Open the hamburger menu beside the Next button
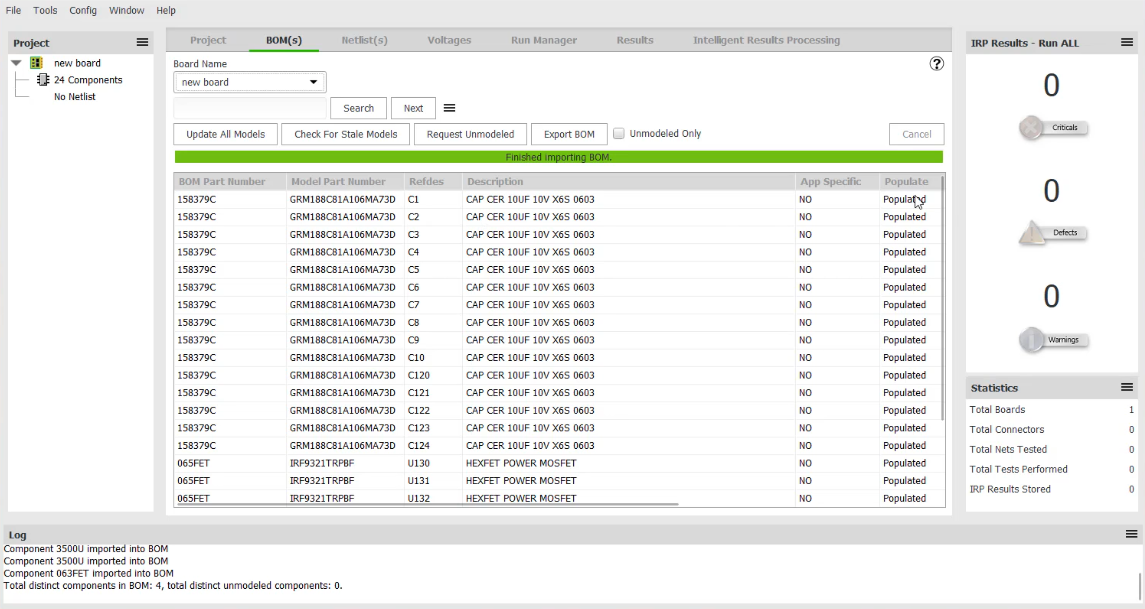 [x=450, y=108]
